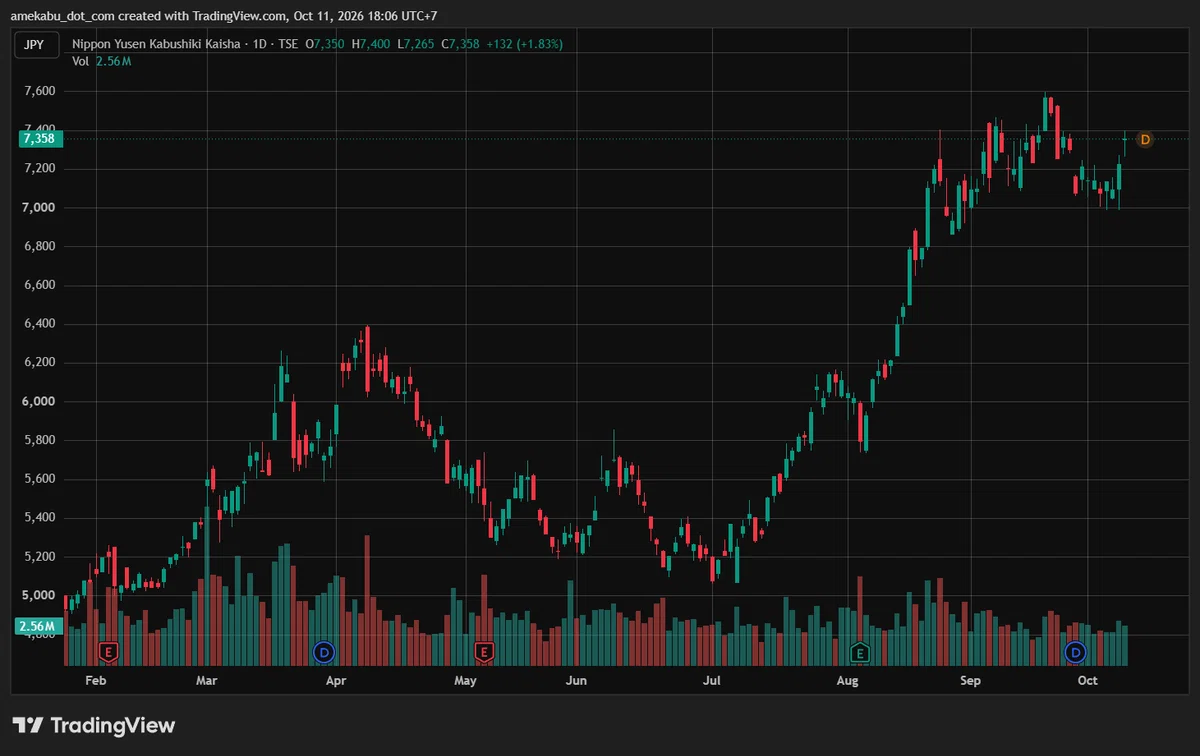Click the May label on the time axis
Viewport: 1200px width, 756px height.
[465, 682]
